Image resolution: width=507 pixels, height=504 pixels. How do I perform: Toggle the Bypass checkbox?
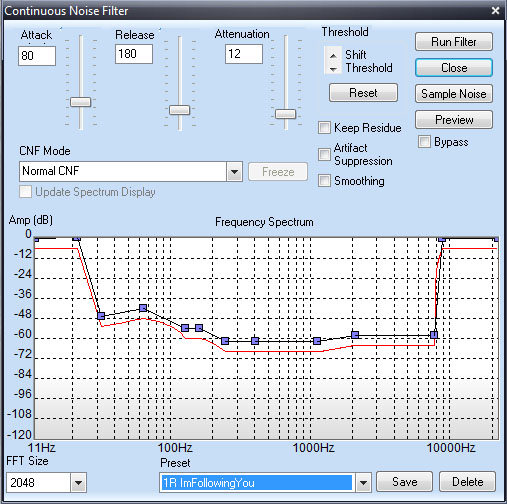pyautogui.click(x=424, y=141)
